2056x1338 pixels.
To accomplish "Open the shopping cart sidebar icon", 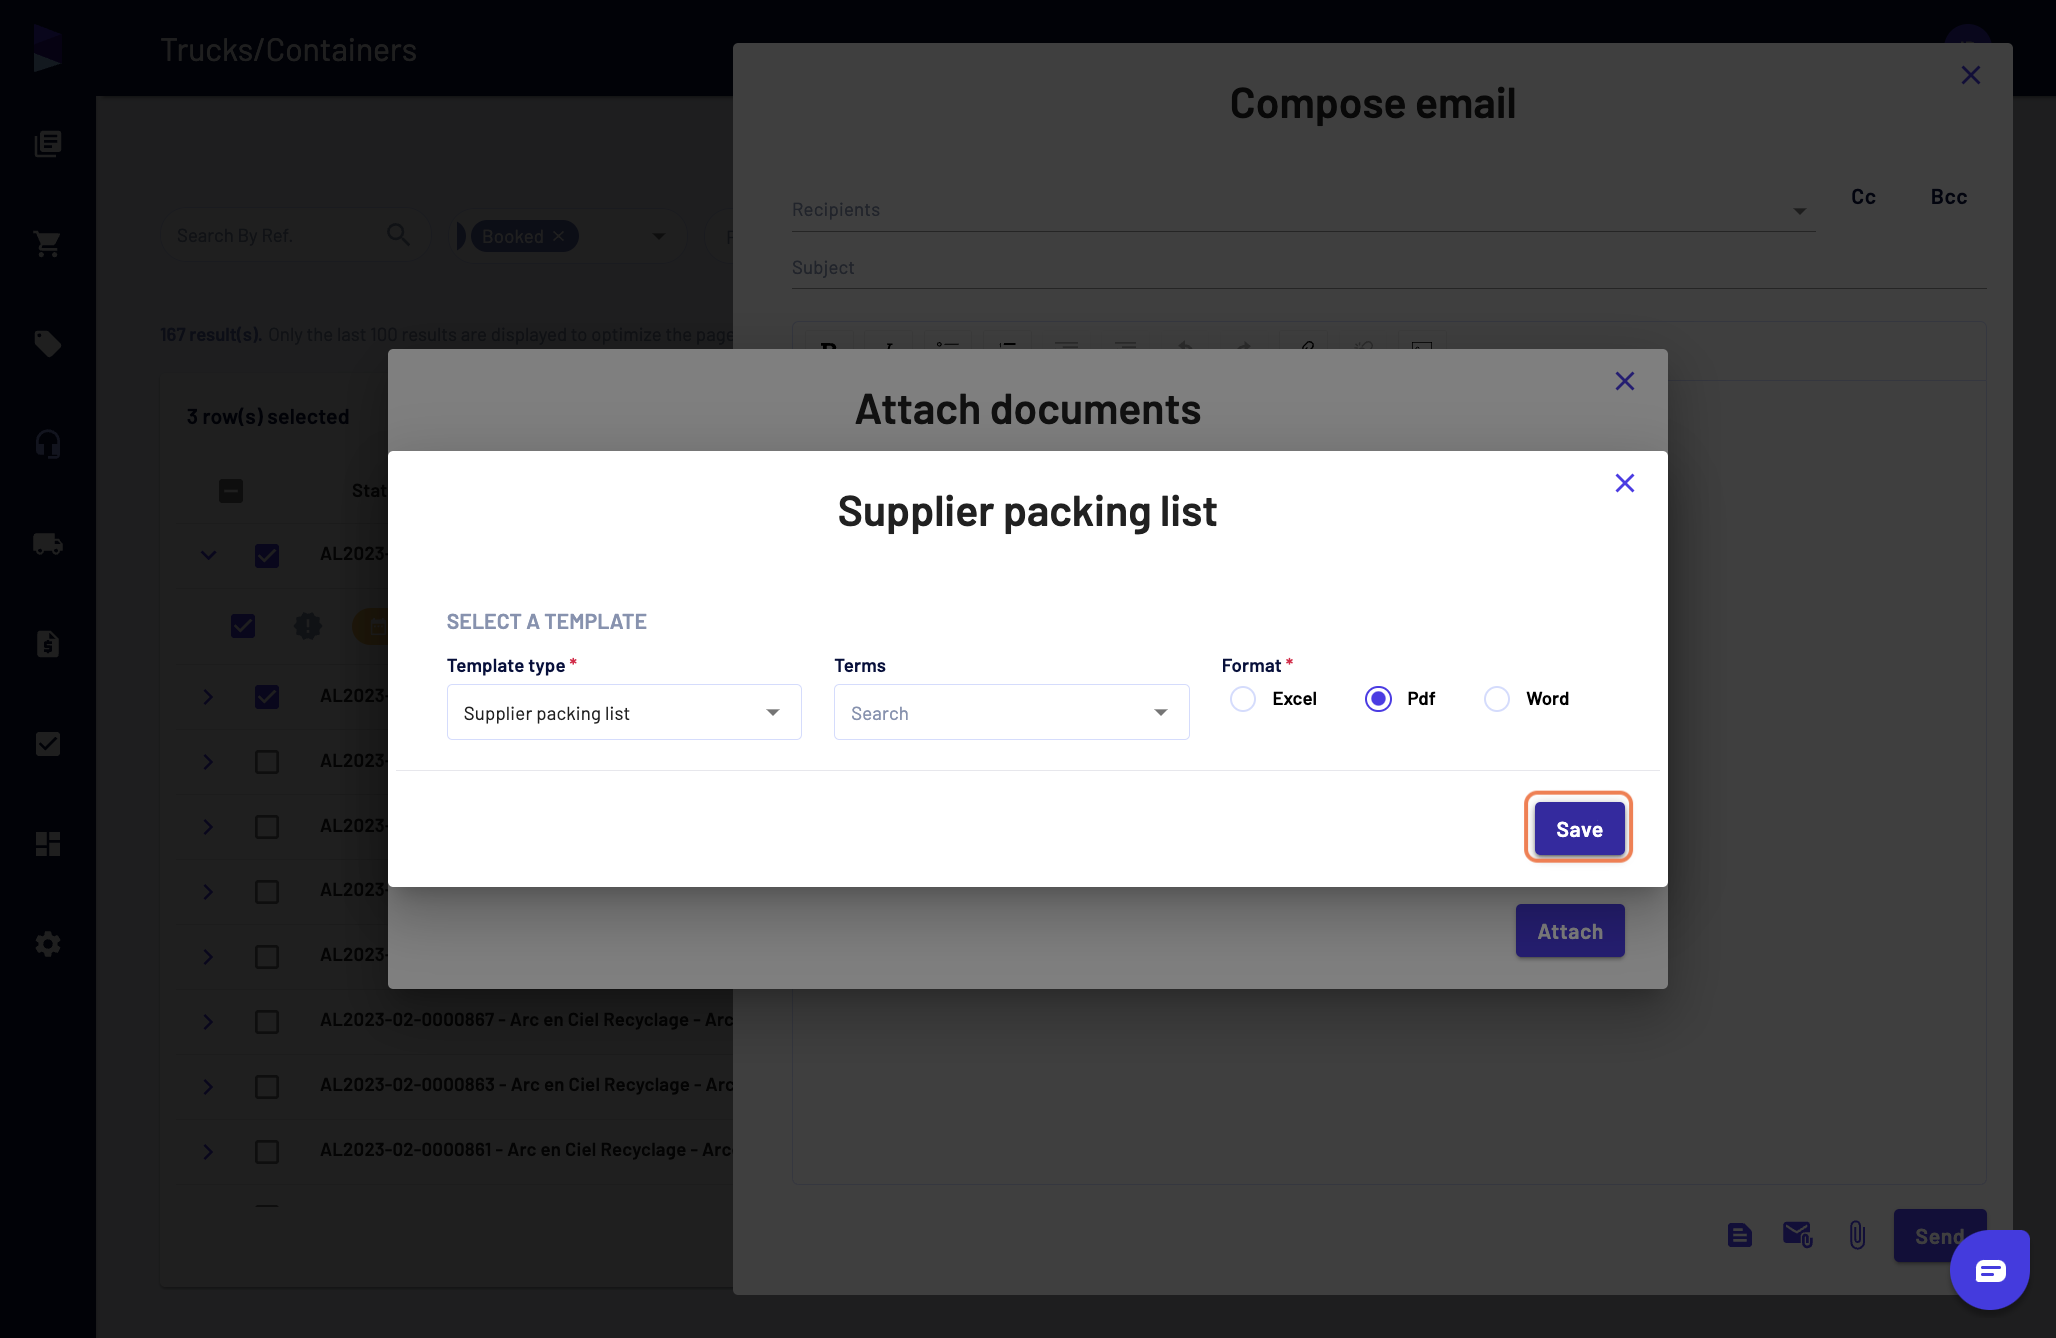I will click(x=47, y=243).
